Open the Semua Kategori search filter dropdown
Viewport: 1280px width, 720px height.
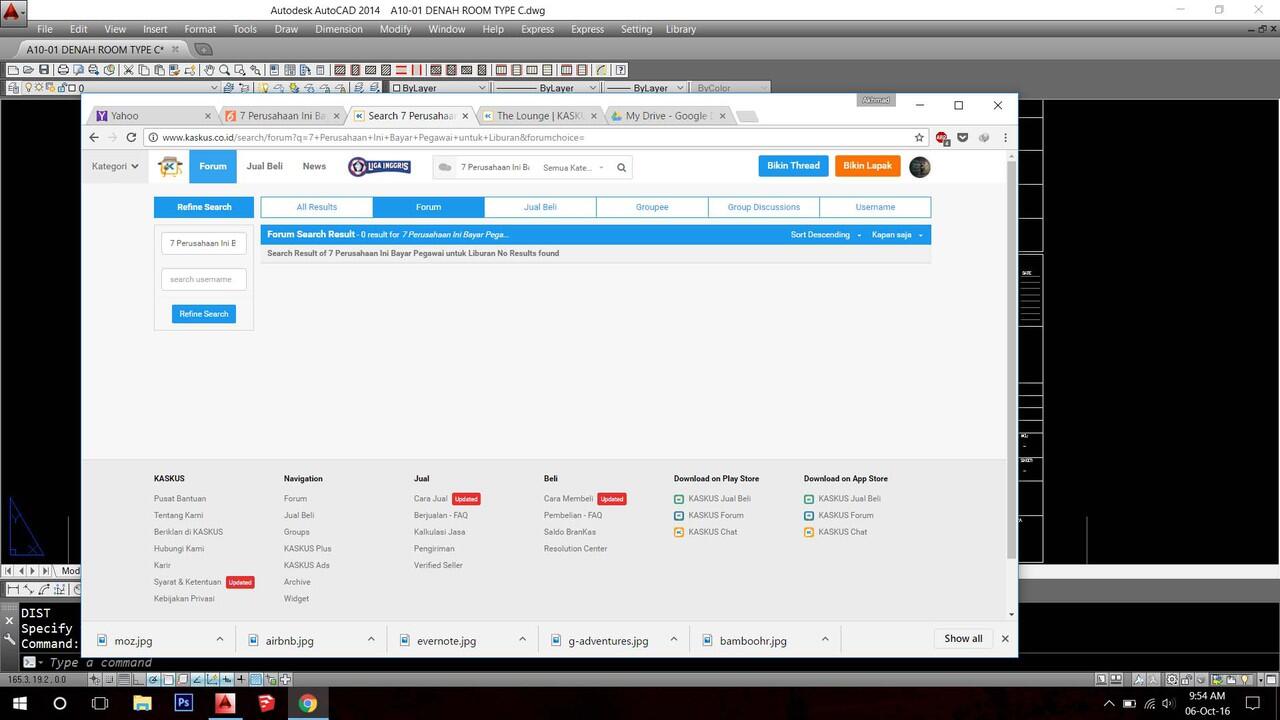pos(573,168)
